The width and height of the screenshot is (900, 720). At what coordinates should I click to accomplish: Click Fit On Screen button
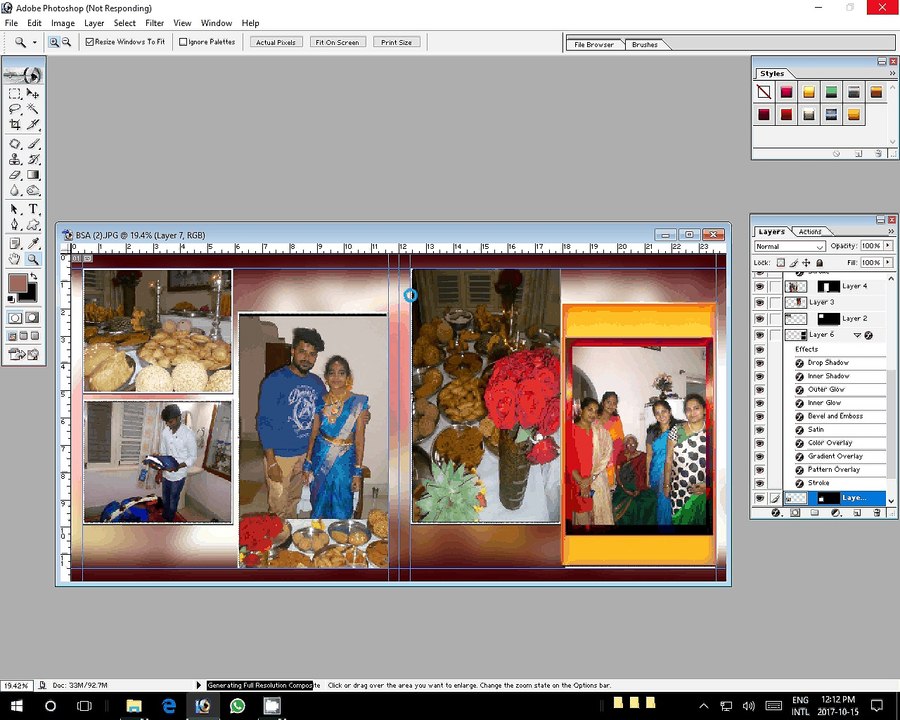click(x=337, y=42)
